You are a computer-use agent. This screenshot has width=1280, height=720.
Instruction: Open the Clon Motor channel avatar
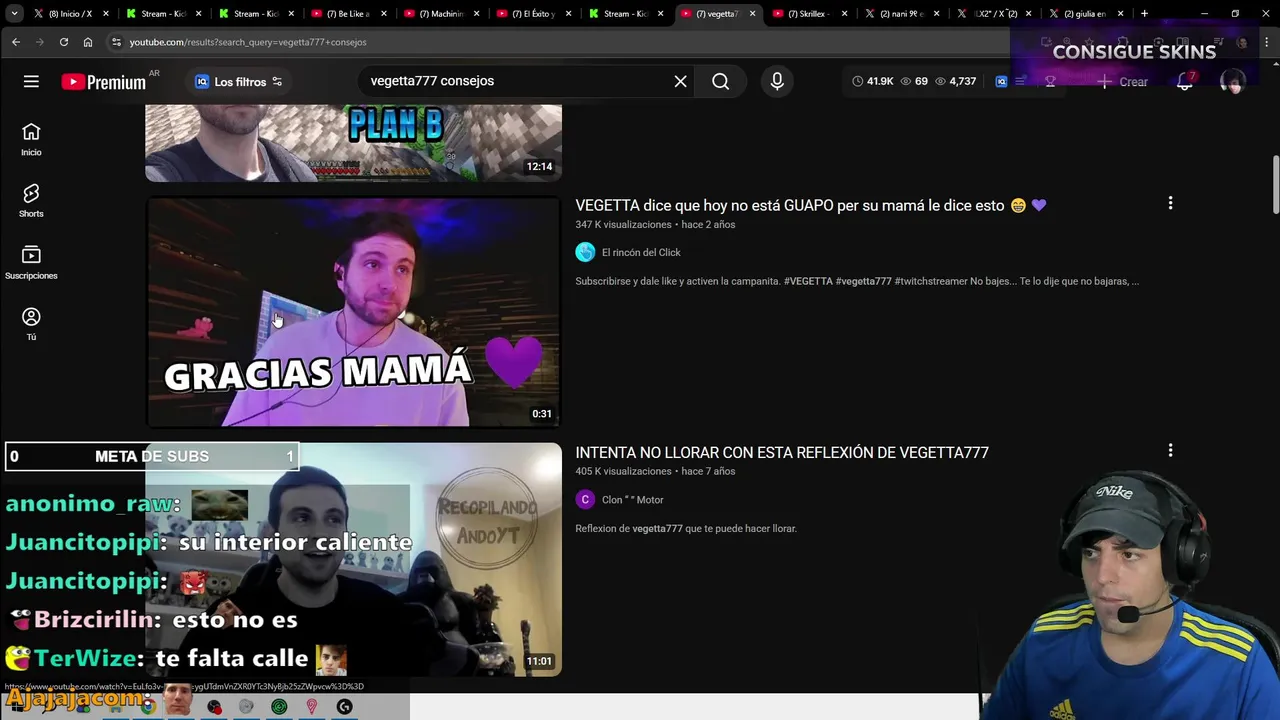pyautogui.click(x=585, y=499)
